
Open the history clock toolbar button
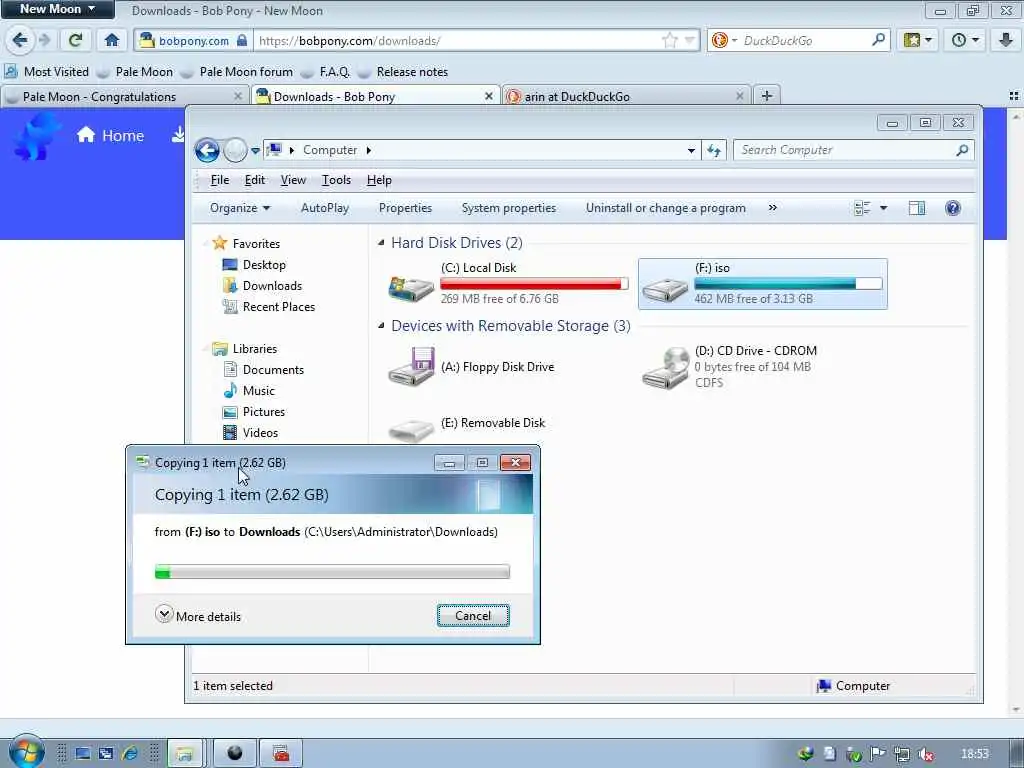click(965, 40)
